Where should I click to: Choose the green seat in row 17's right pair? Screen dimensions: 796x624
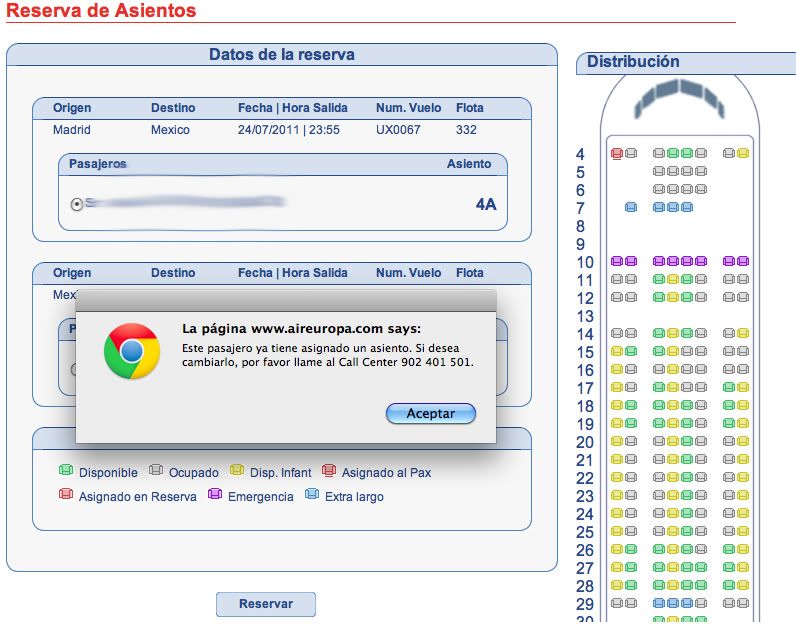[x=728, y=387]
